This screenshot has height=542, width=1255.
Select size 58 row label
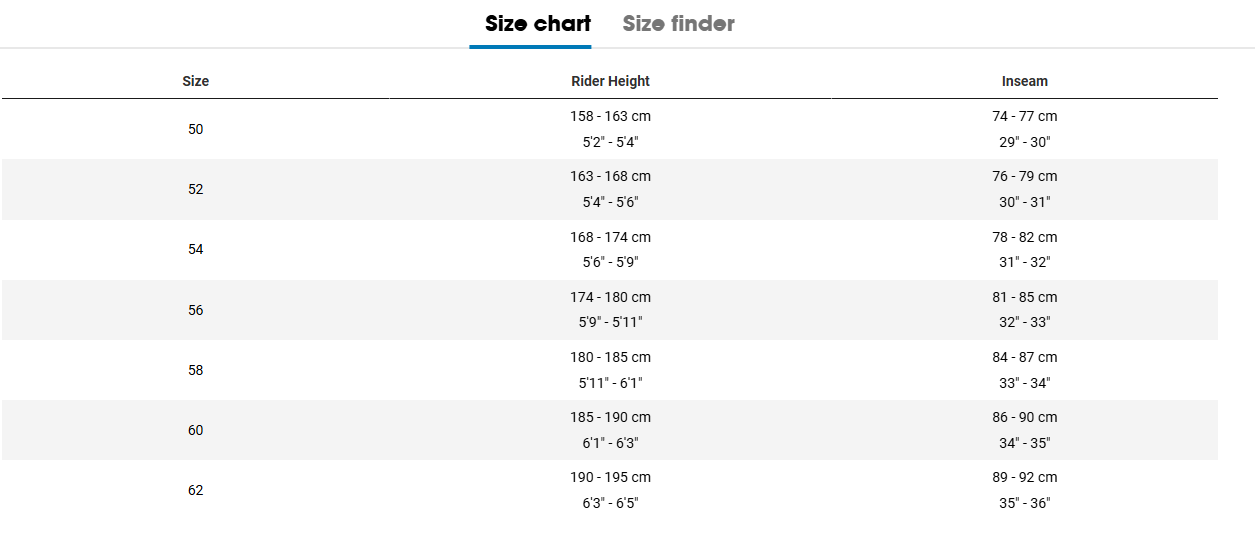(x=196, y=370)
